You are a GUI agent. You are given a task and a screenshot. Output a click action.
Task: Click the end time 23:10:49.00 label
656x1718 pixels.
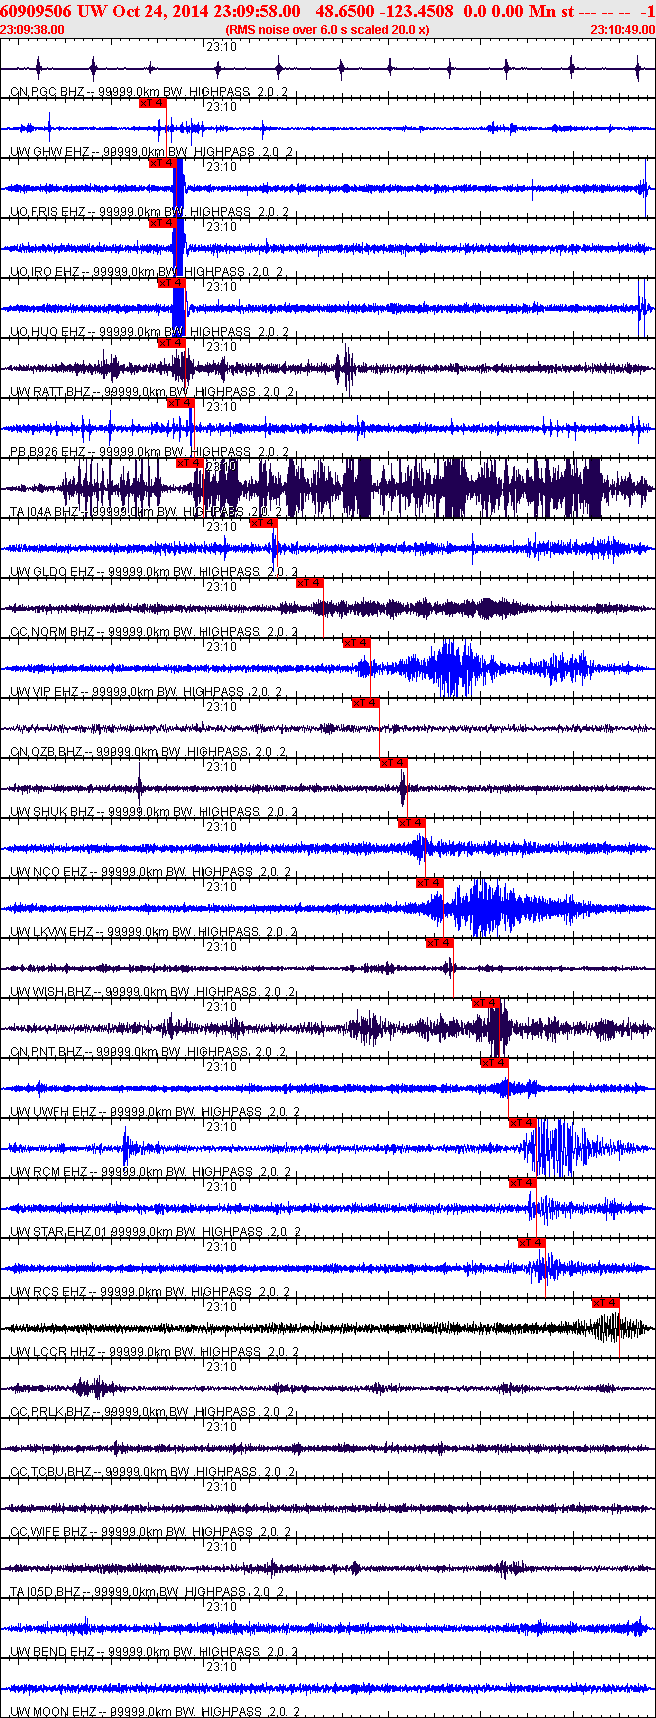coord(622,30)
